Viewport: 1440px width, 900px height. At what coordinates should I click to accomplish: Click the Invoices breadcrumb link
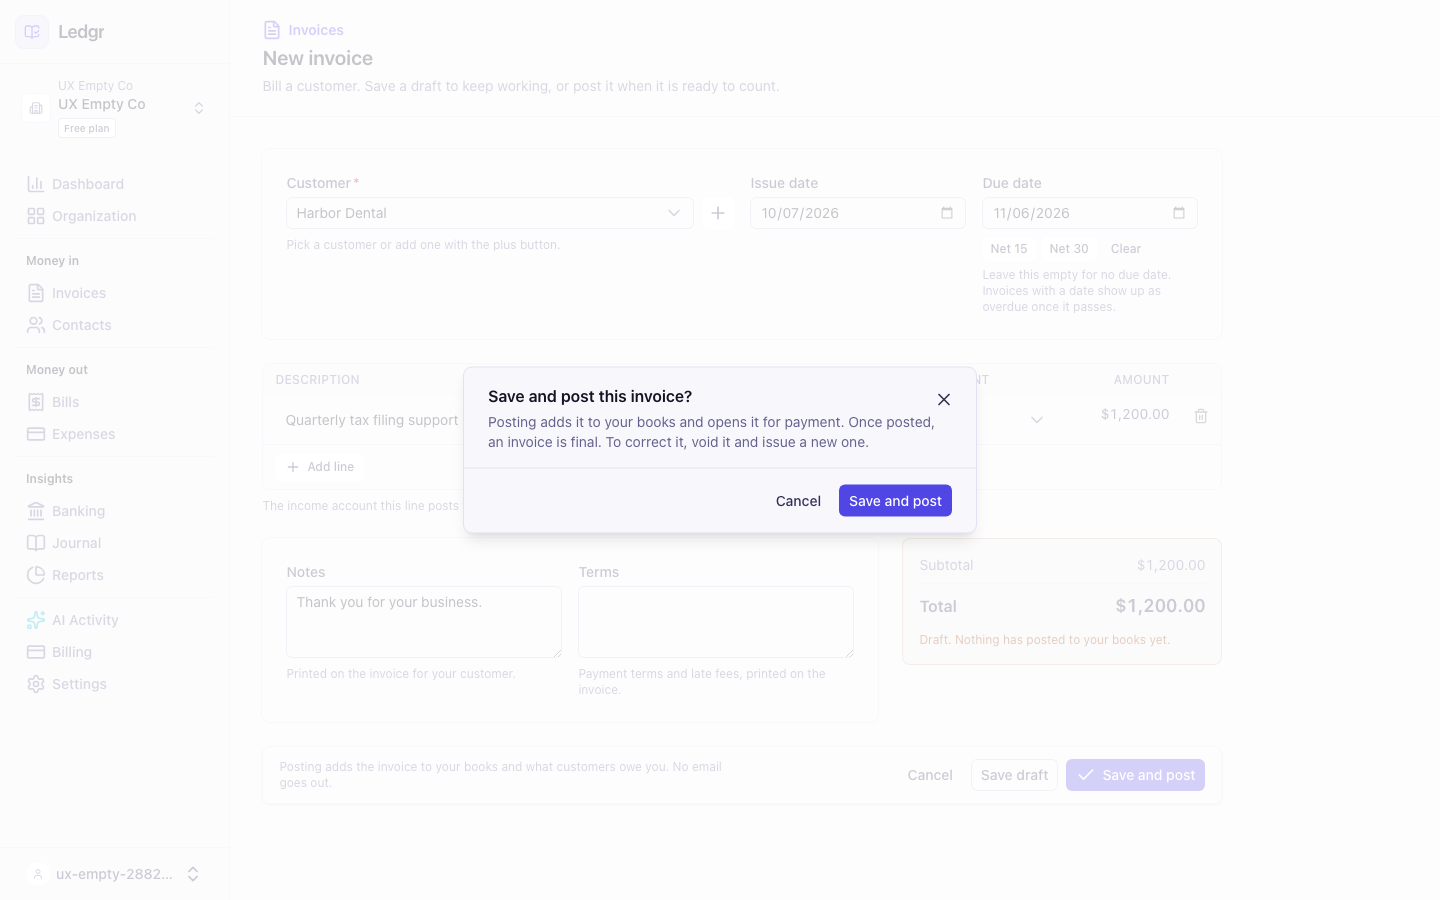point(316,30)
